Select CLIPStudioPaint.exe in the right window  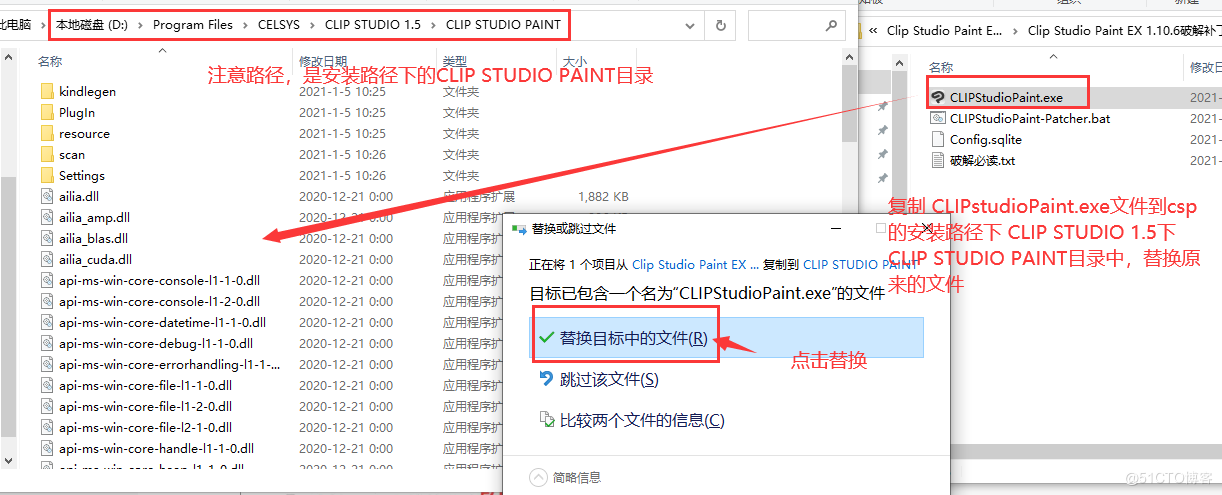point(1006,98)
